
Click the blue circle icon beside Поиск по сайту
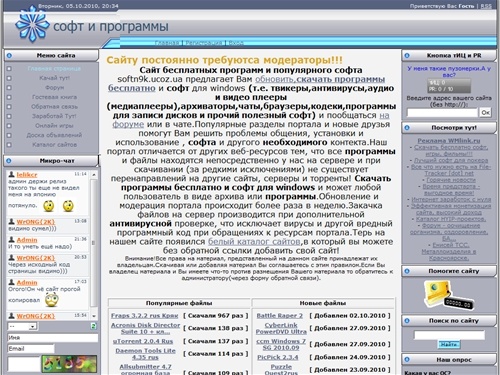[407, 321]
